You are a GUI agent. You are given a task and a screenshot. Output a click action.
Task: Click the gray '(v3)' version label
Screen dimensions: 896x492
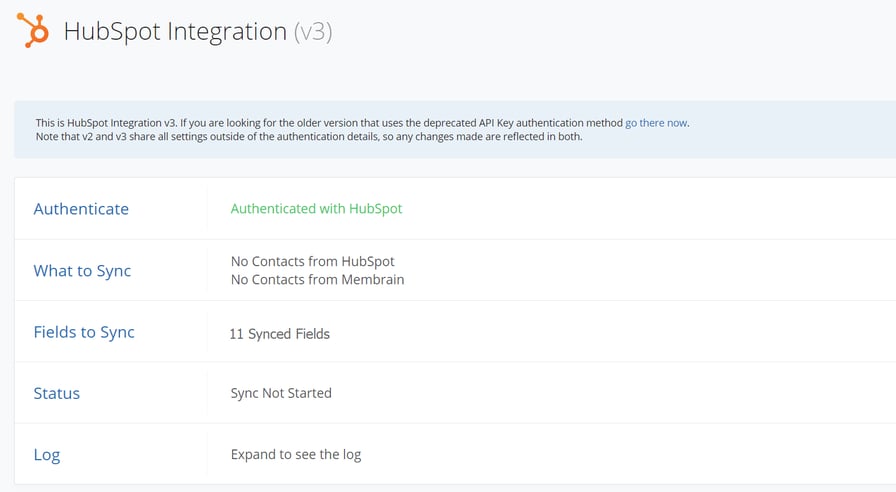tap(312, 32)
